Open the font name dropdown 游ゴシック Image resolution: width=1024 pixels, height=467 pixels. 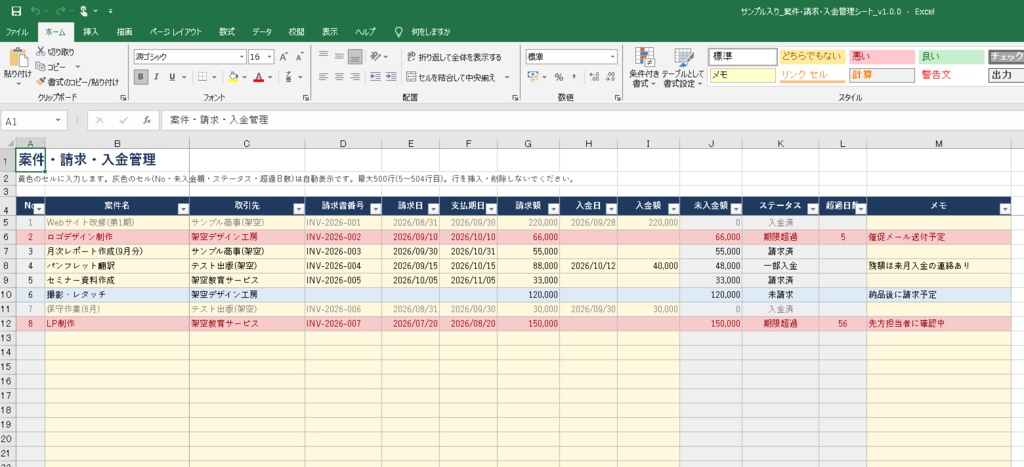242,57
